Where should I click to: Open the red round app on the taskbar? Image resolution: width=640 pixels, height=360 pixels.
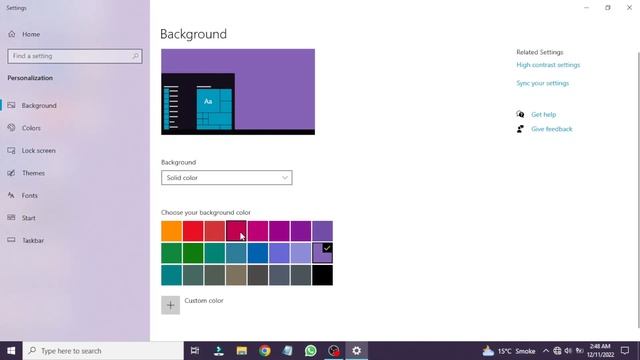(334, 351)
